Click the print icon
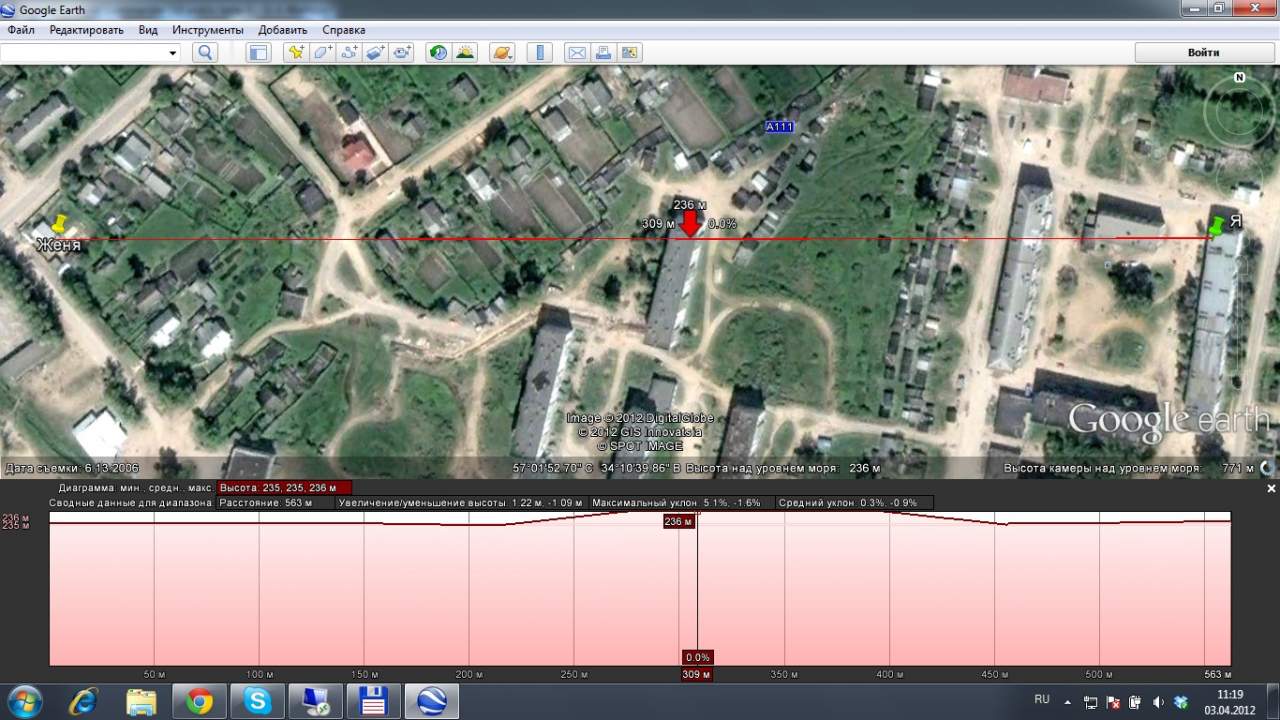Image resolution: width=1280 pixels, height=720 pixels. click(603, 53)
